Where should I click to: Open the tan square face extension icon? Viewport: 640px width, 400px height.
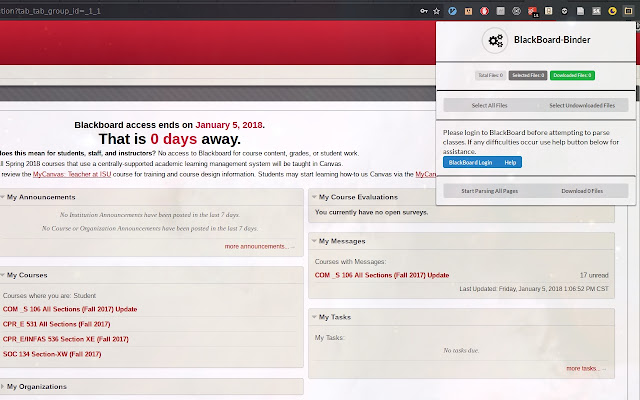coord(468,11)
